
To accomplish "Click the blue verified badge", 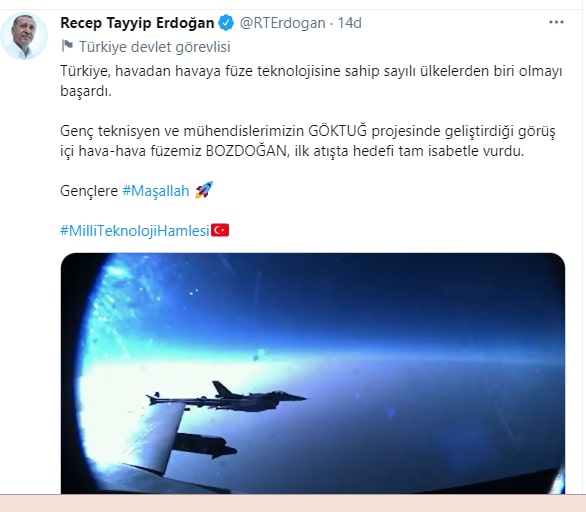I will click(x=226, y=23).
